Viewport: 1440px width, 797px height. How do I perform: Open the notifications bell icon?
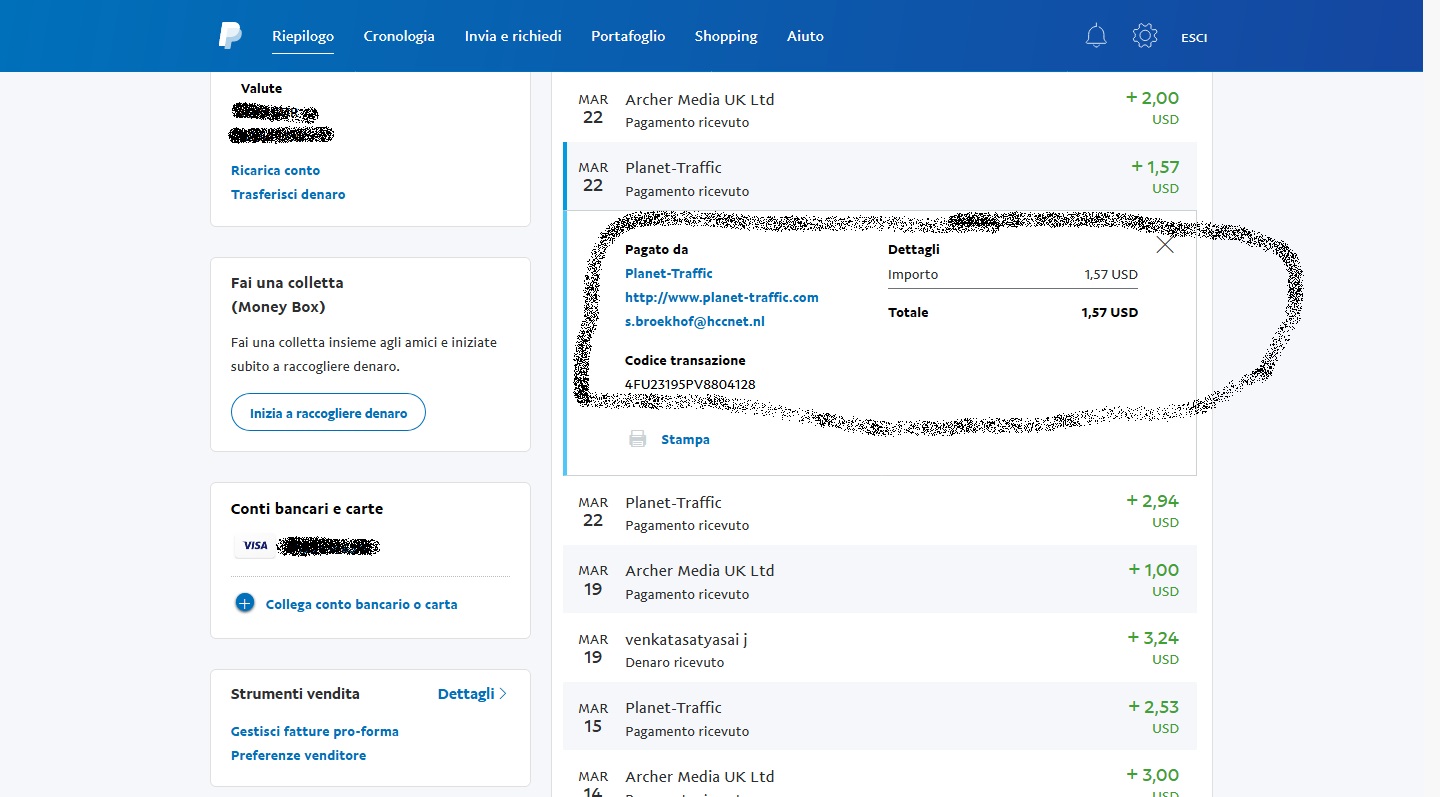pos(1096,36)
